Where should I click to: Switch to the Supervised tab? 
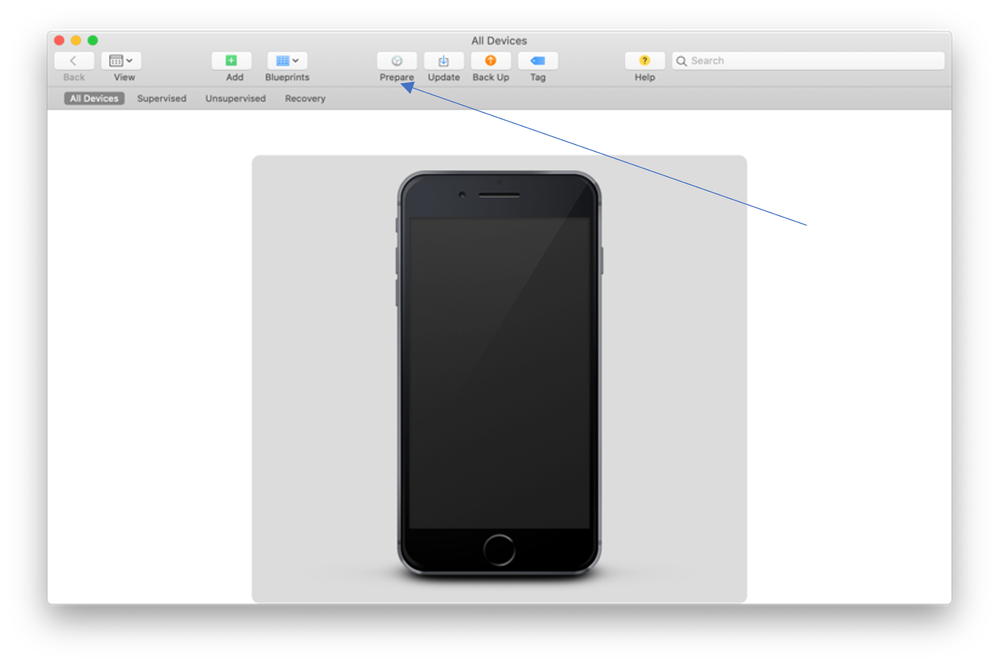[x=161, y=98]
